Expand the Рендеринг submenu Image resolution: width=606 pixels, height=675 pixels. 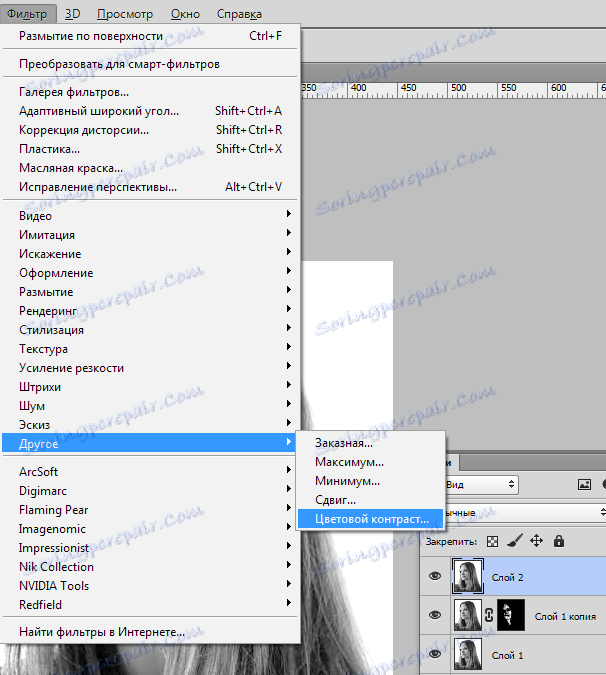coord(149,310)
